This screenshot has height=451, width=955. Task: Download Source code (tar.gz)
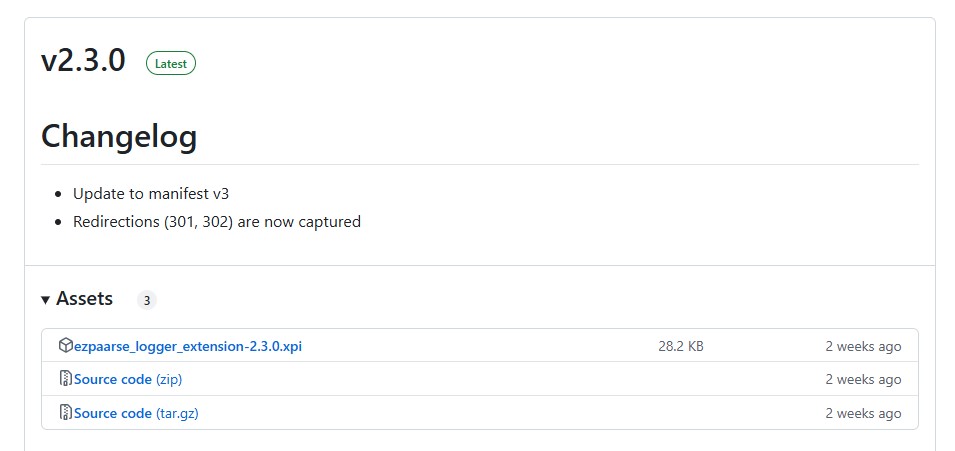coord(136,413)
